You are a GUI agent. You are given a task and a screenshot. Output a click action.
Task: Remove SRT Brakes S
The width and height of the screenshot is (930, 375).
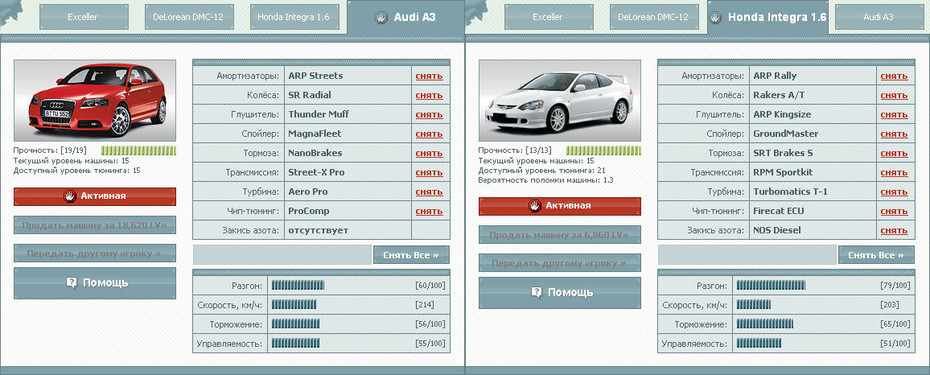click(894, 153)
